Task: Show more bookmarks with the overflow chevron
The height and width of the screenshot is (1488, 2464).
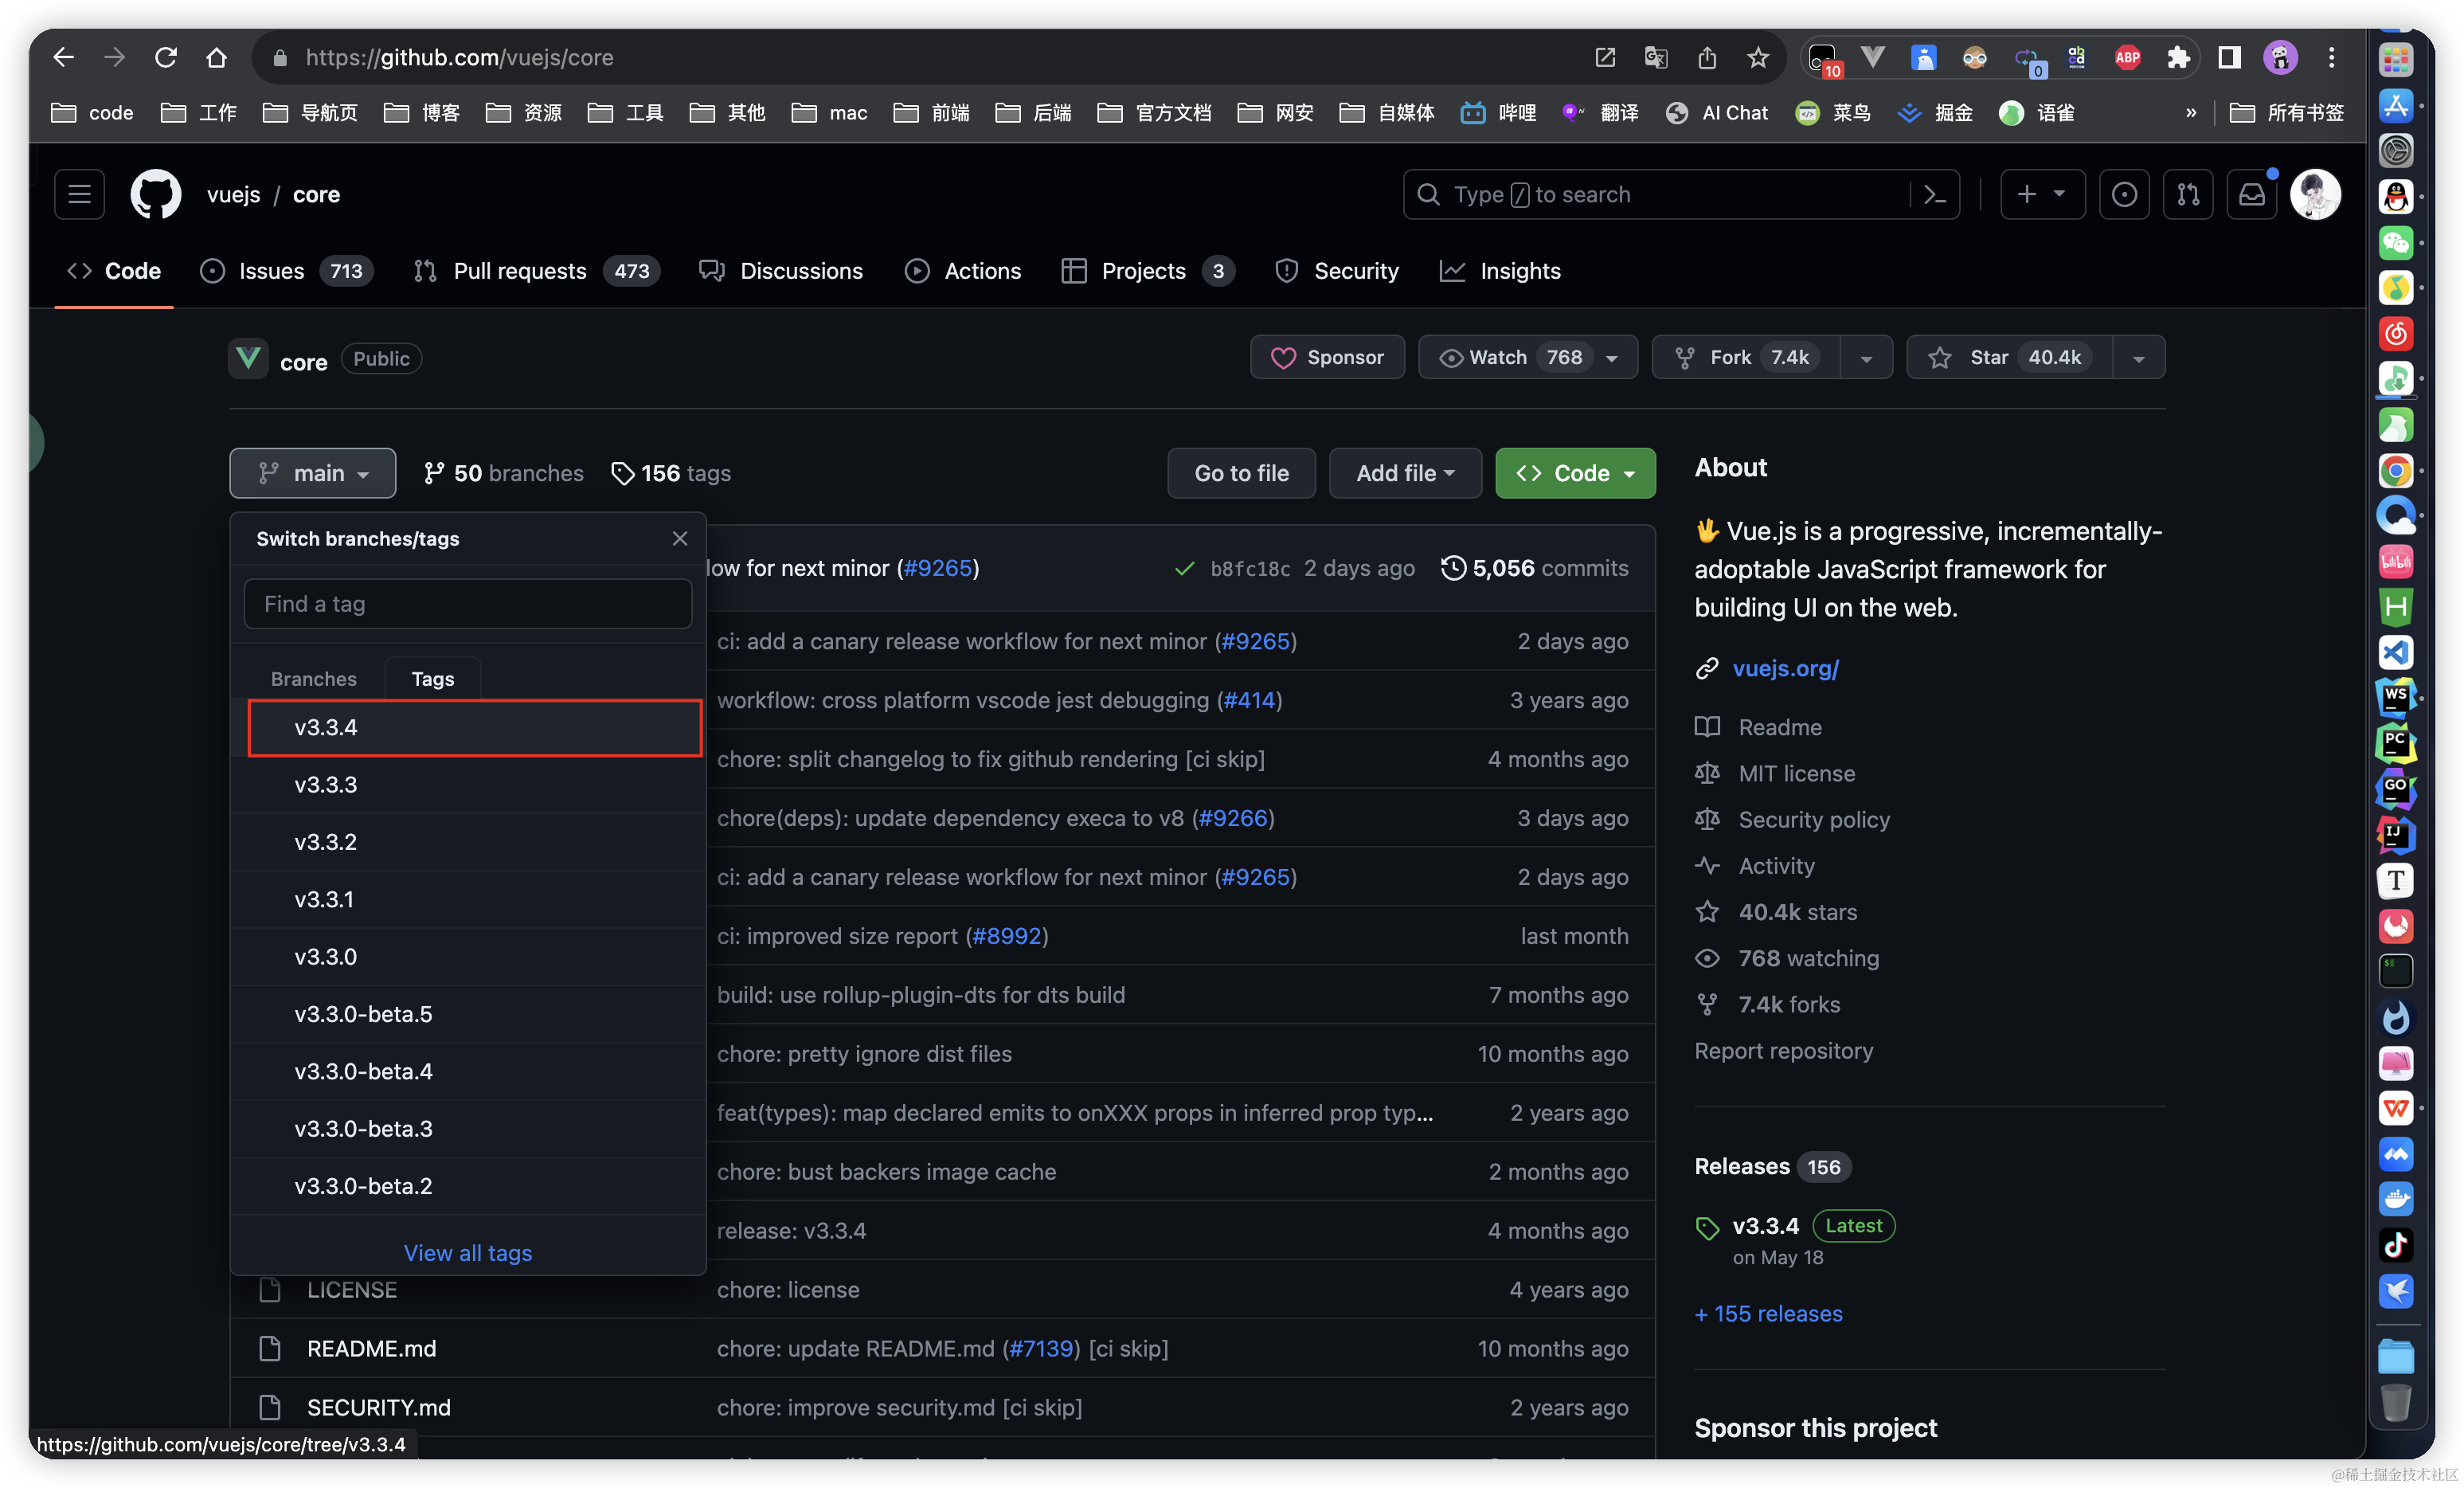Action: [x=2191, y=112]
